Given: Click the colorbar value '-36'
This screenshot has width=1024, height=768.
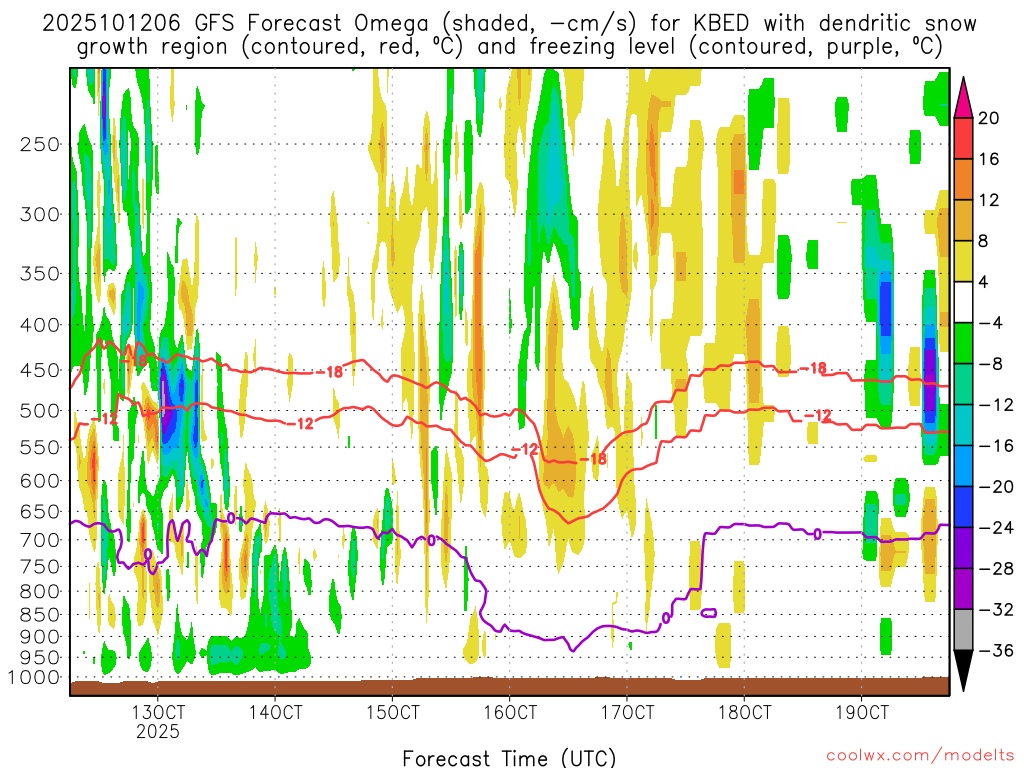Looking at the screenshot, I should pos(996,650).
